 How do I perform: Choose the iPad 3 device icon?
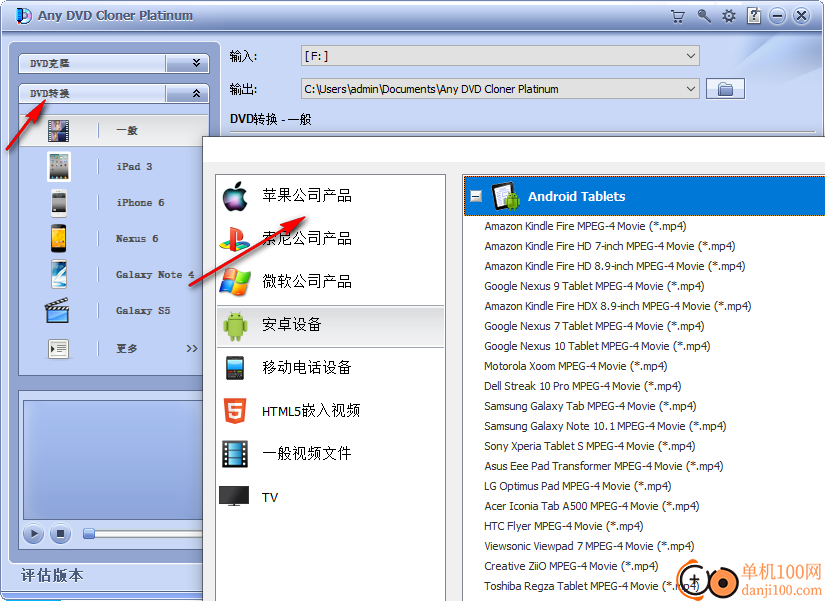click(58, 167)
